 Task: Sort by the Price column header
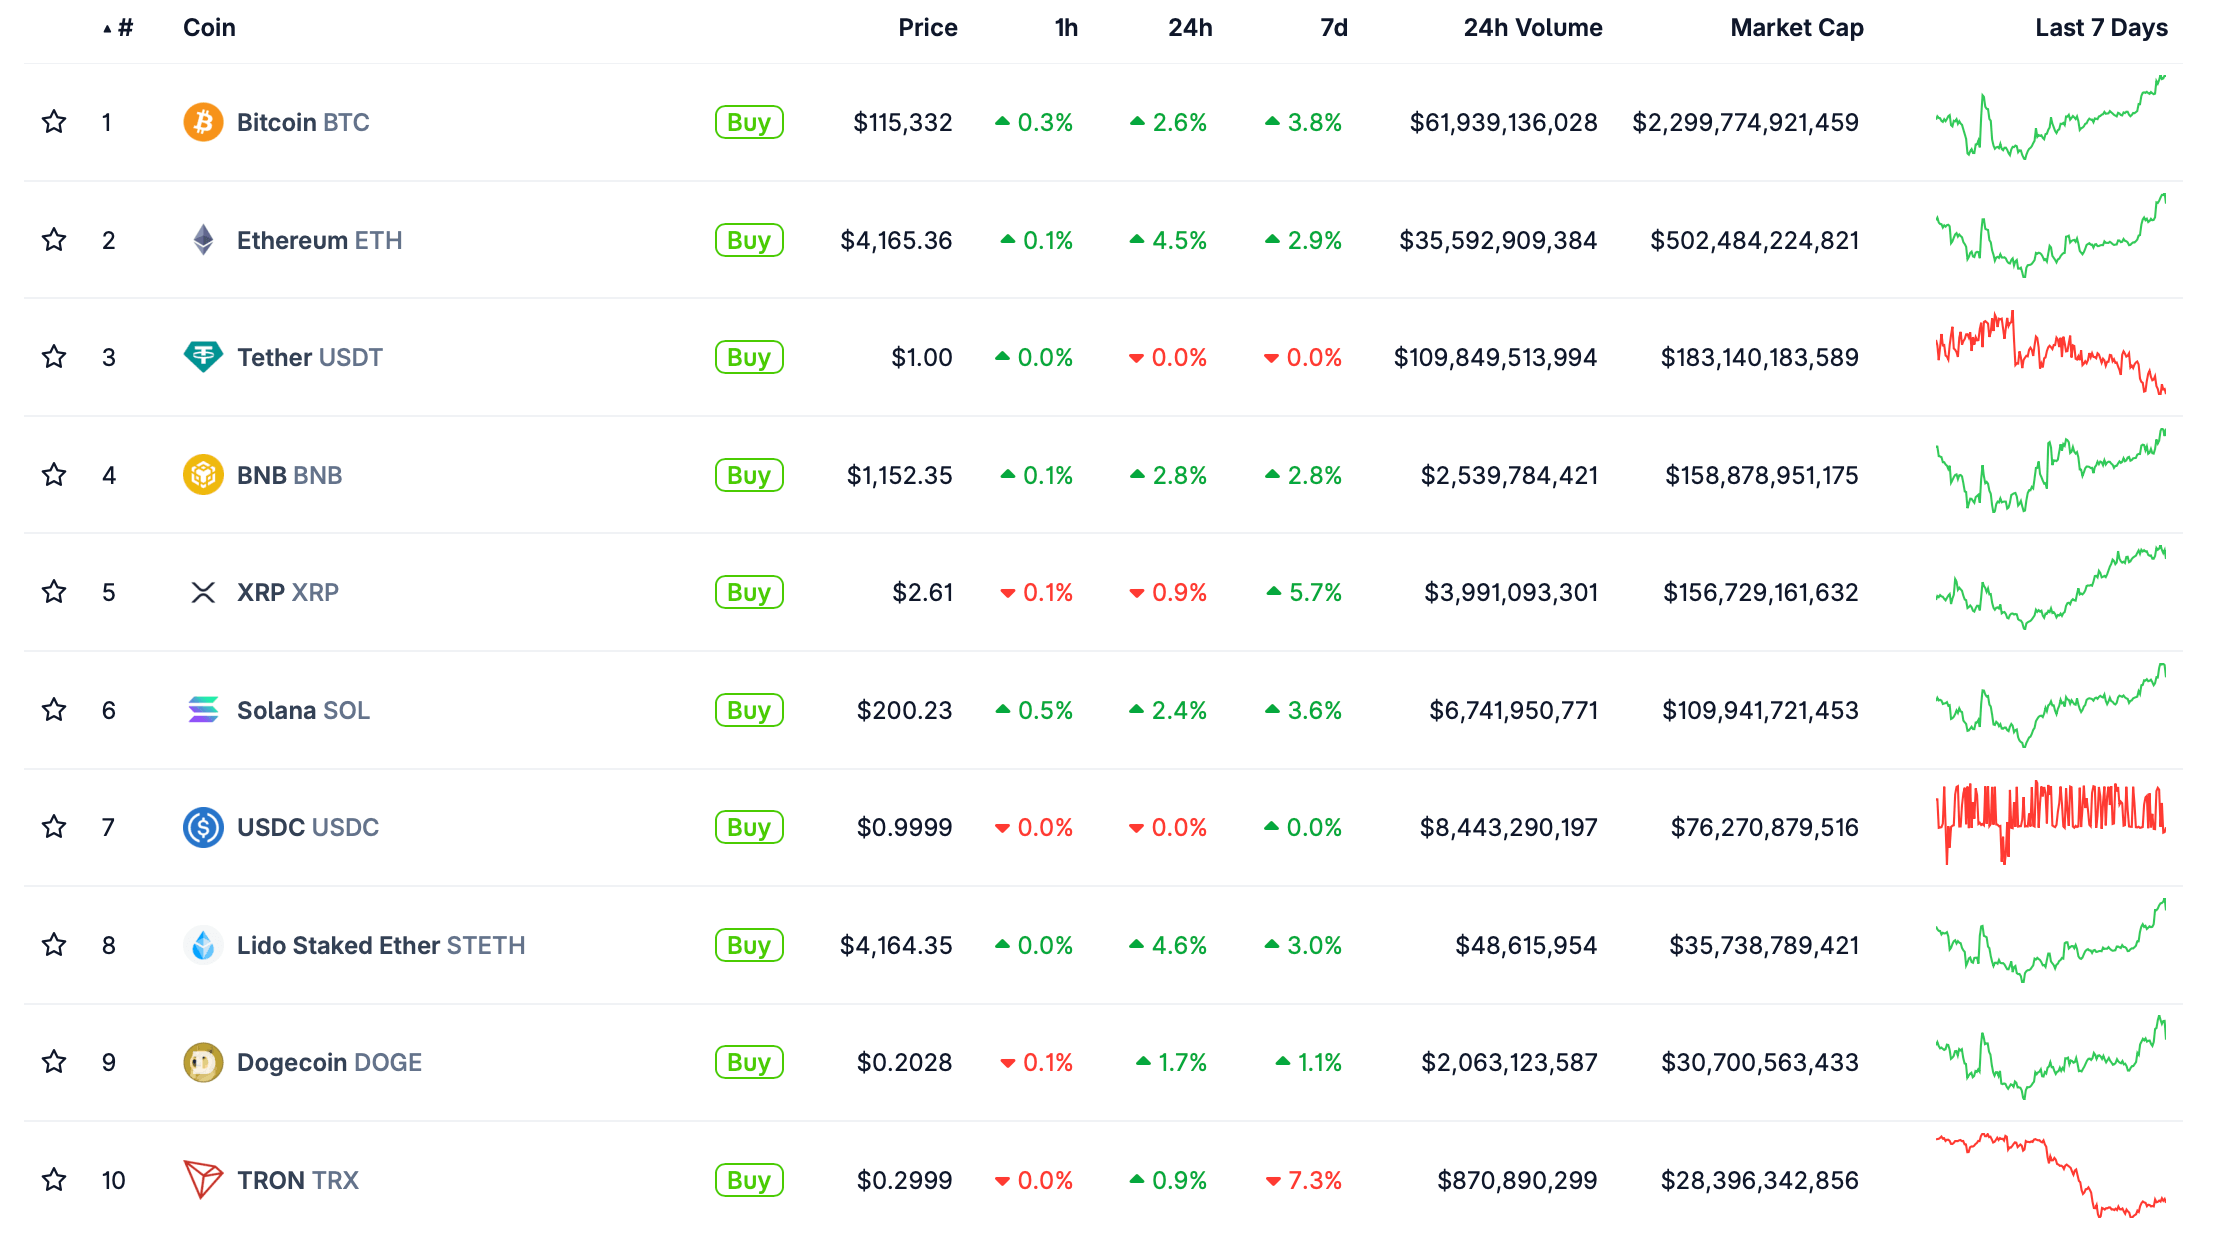pos(927,28)
